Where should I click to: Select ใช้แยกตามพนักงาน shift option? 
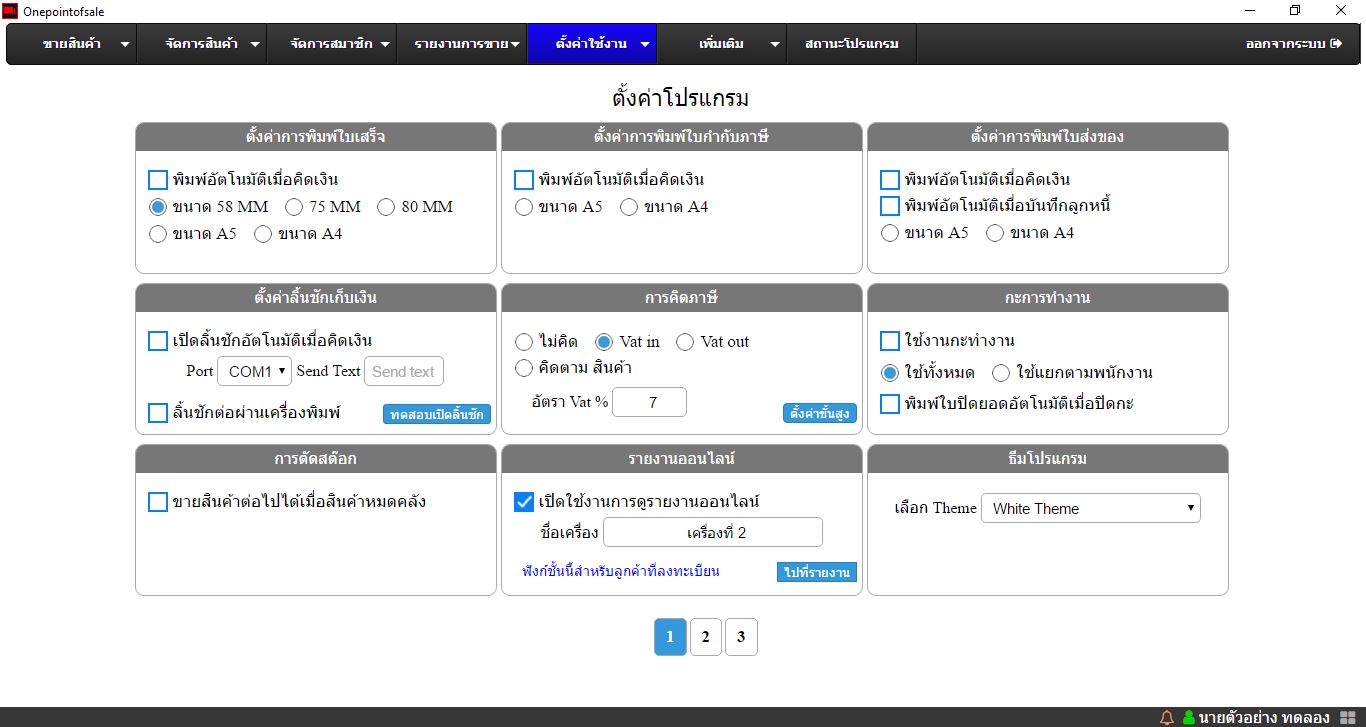point(1001,373)
